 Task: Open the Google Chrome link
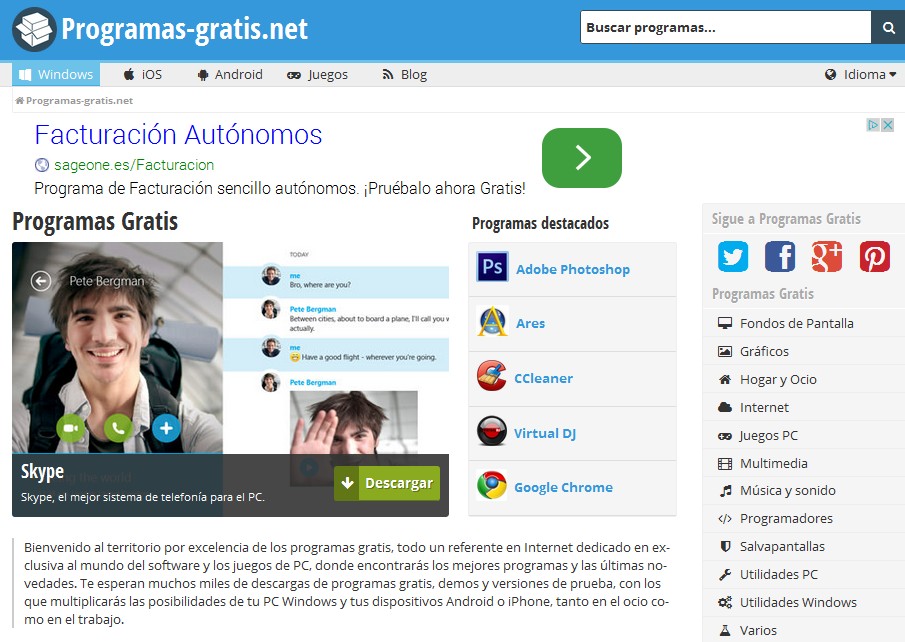563,487
